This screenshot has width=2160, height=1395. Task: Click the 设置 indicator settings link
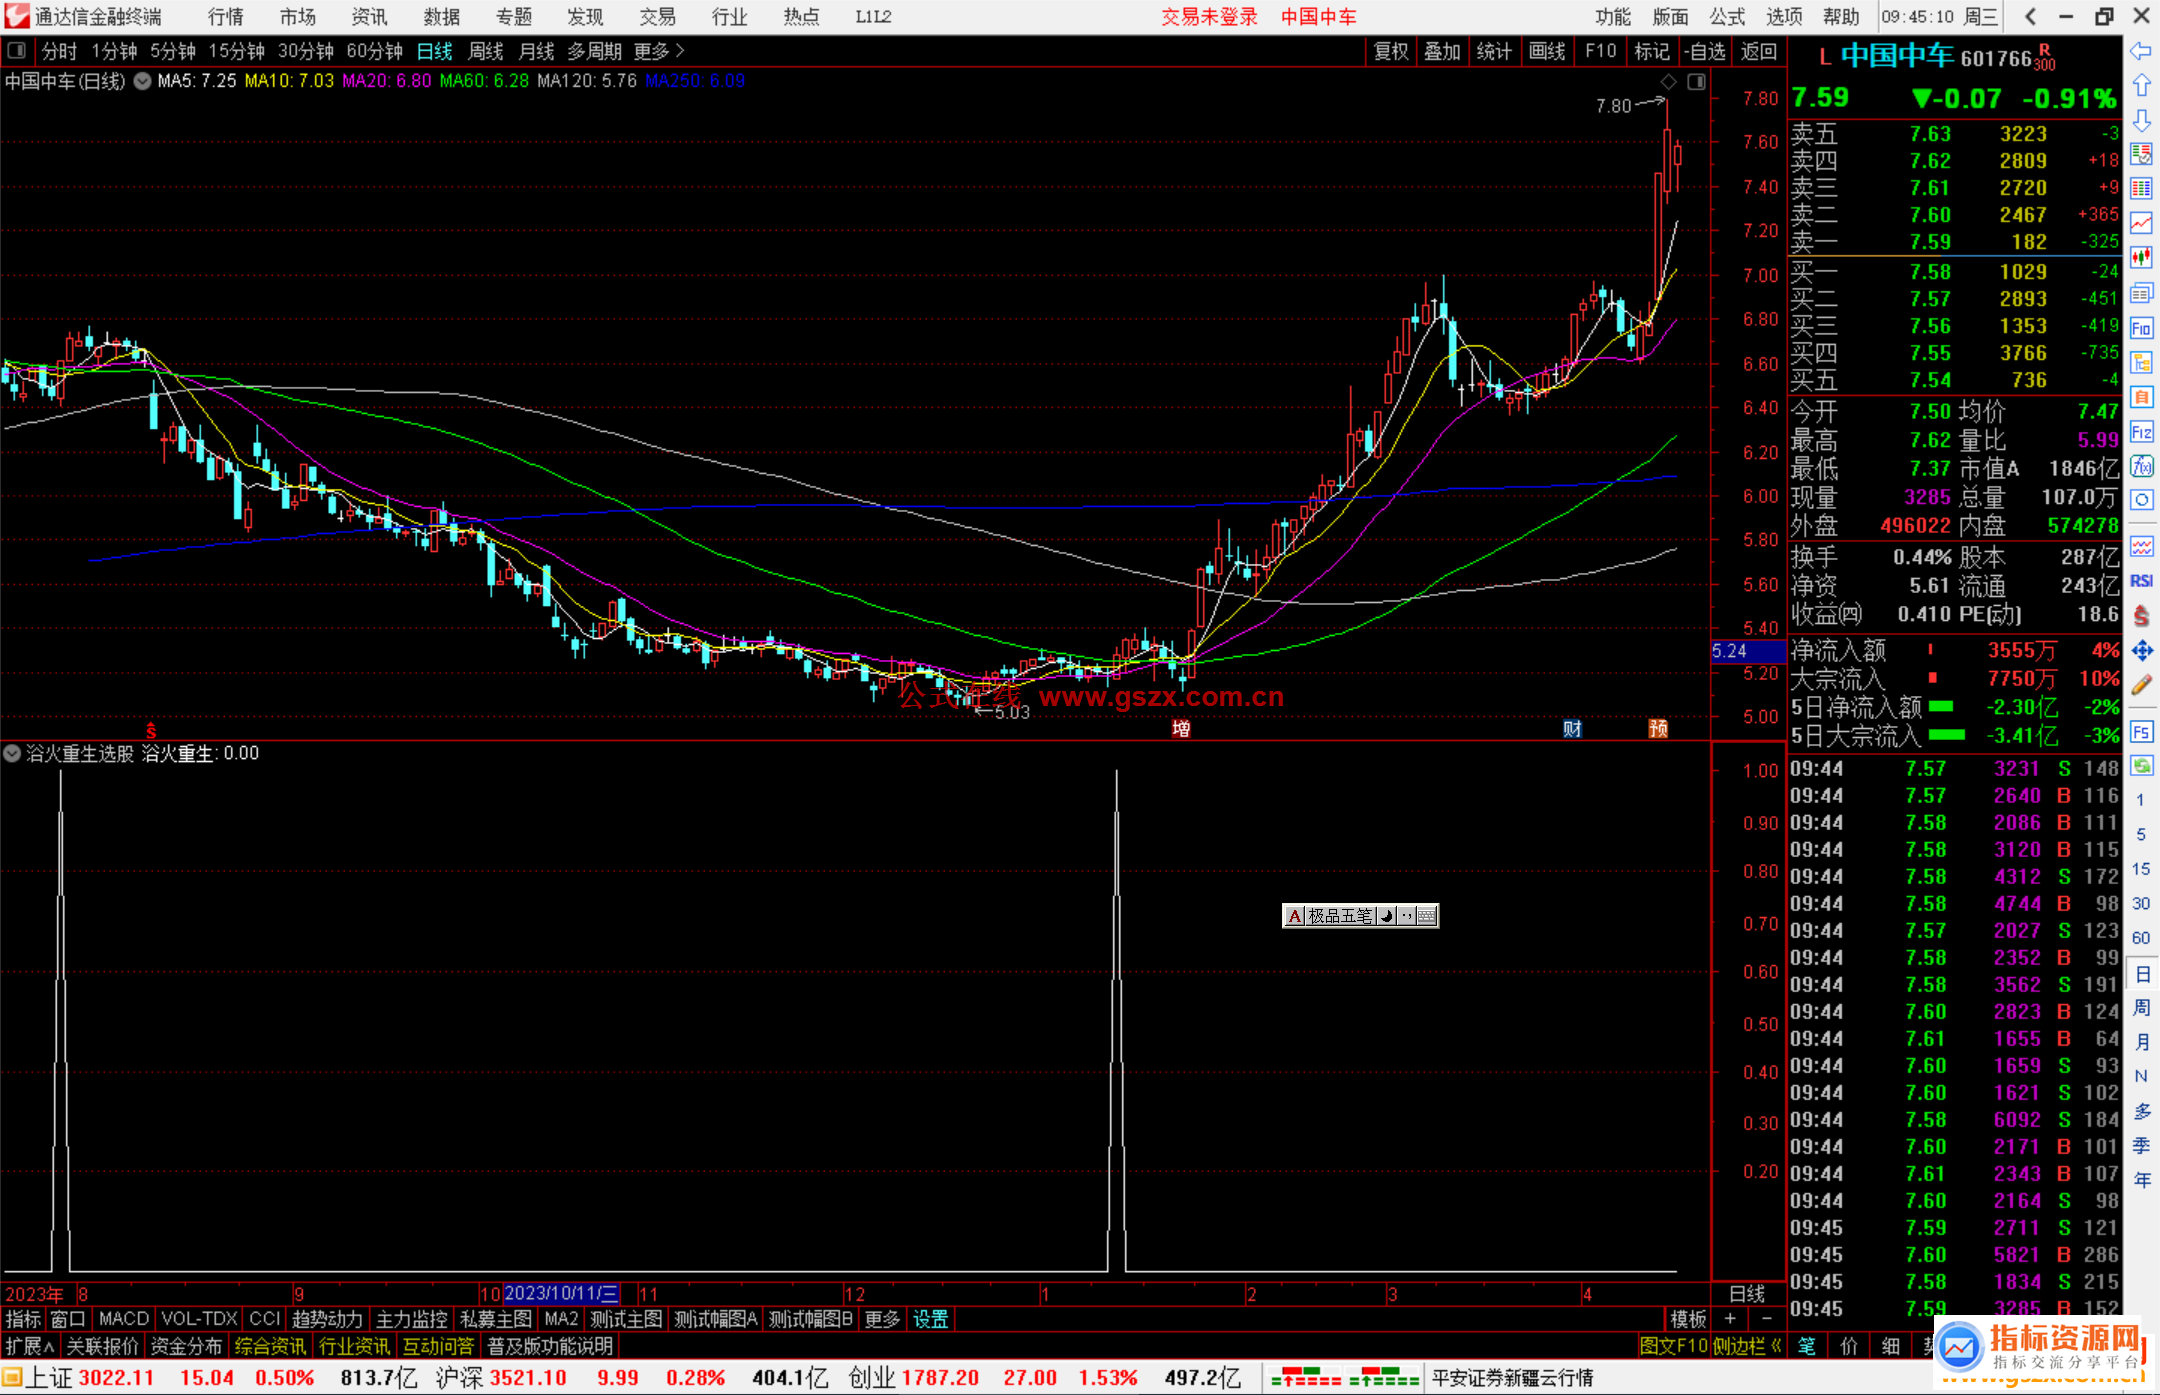[931, 1319]
